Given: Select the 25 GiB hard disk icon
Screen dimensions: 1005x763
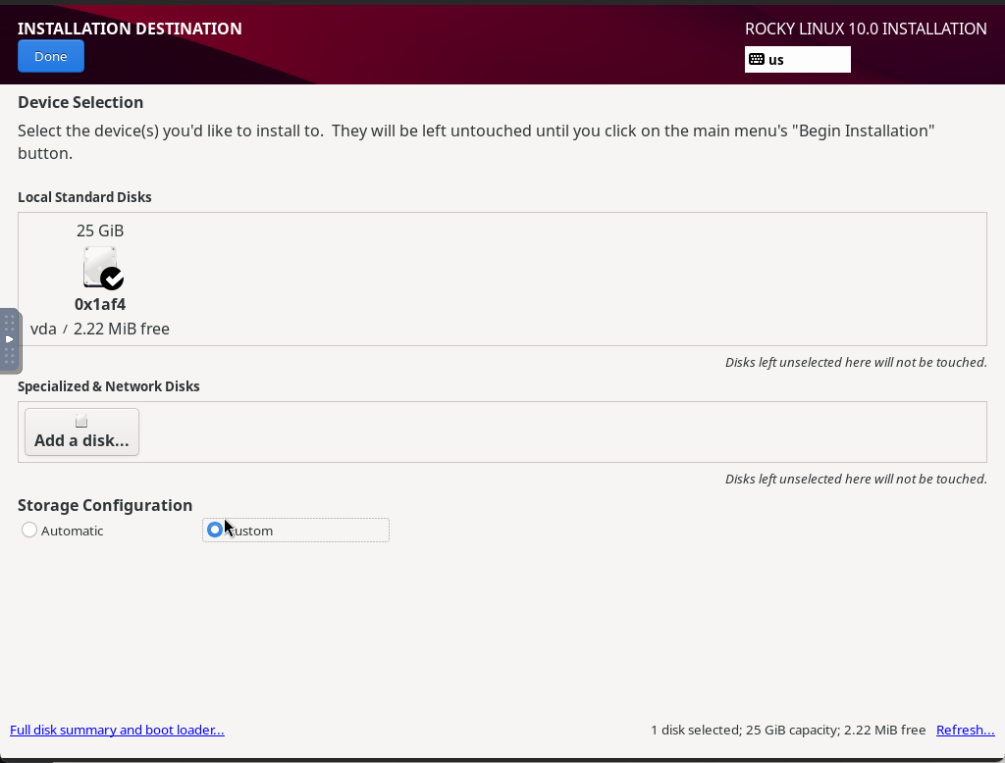Looking at the screenshot, I should click(101, 267).
